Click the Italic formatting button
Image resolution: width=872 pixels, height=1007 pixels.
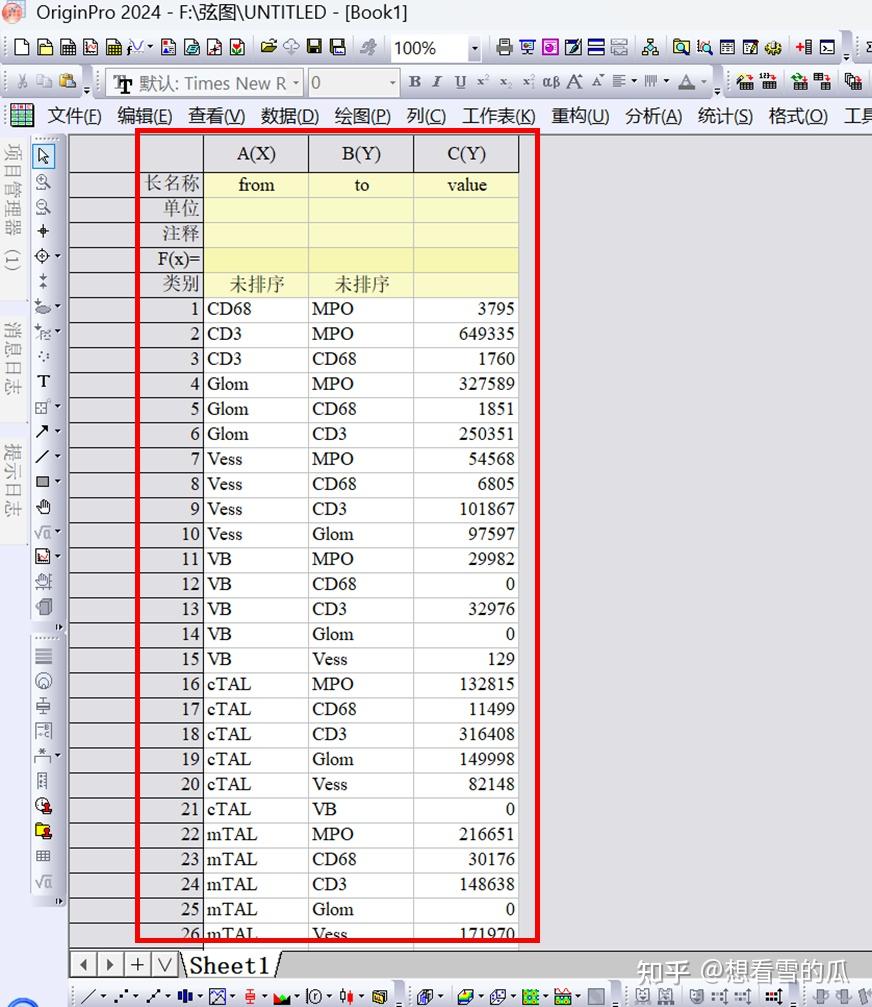[x=437, y=82]
